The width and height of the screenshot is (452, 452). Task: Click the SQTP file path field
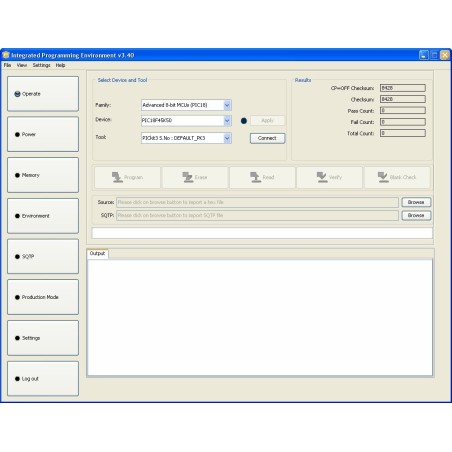pyautogui.click(x=257, y=216)
